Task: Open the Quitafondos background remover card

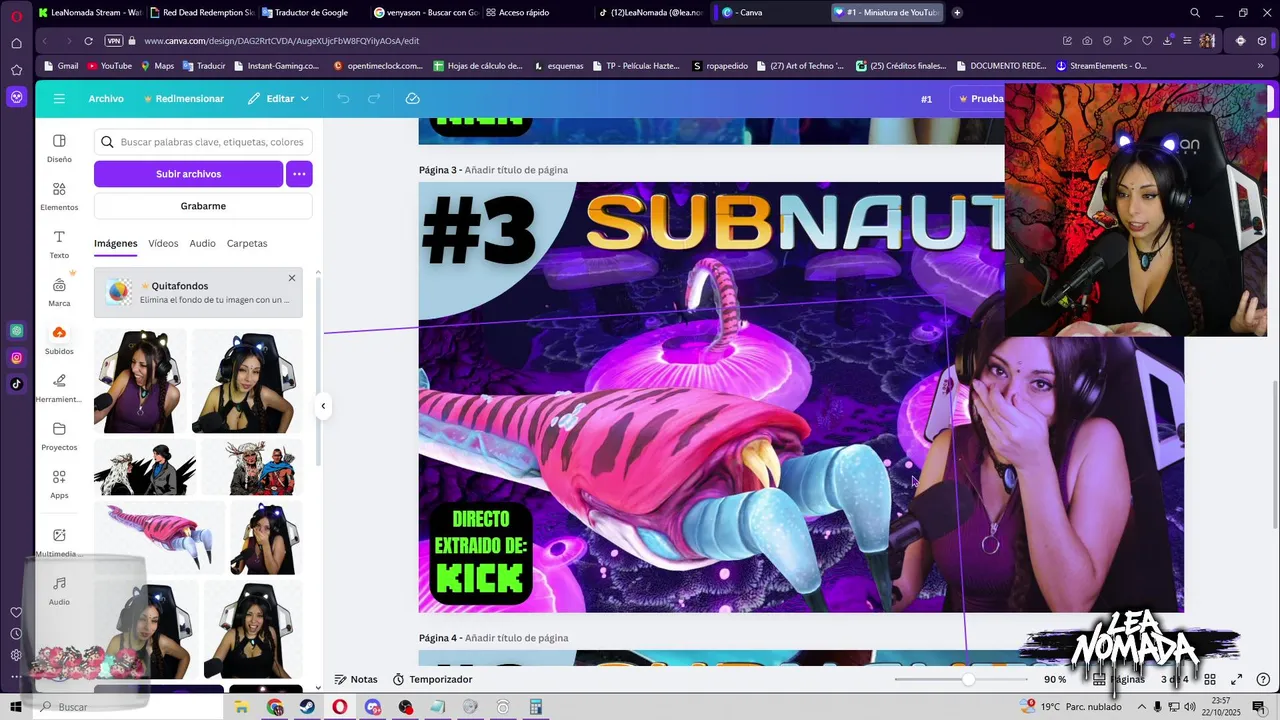Action: click(198, 292)
